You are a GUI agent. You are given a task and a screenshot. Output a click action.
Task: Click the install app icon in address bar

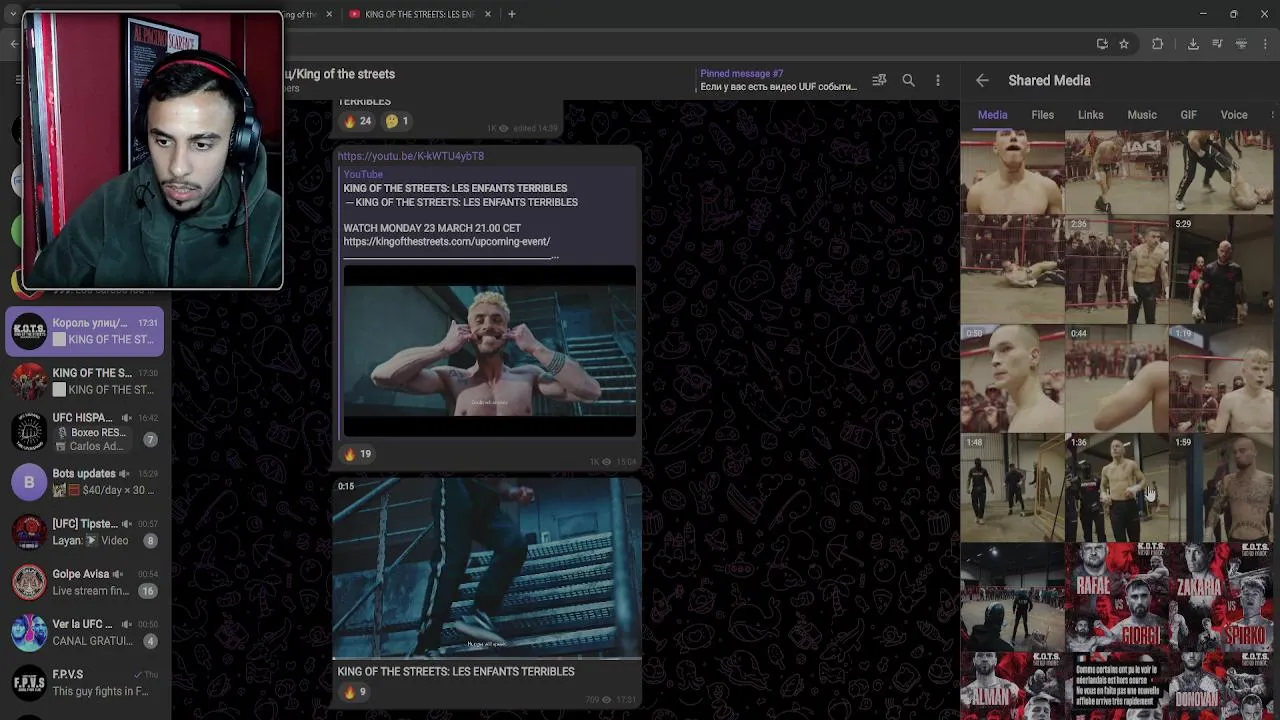[x=1102, y=44]
